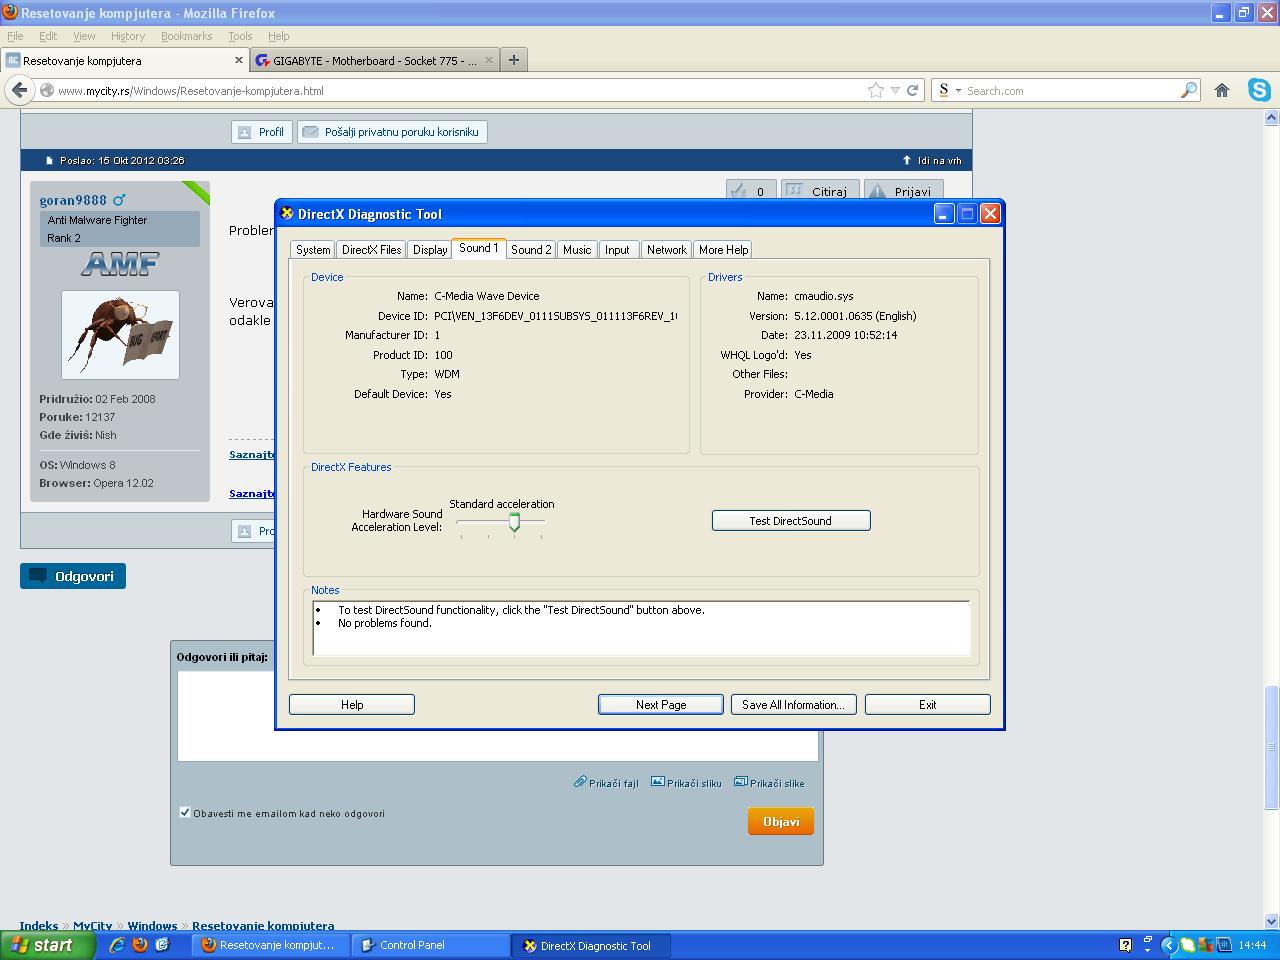This screenshot has width=1280, height=960.
Task: Open the goran9888 username link
Action: point(73,200)
